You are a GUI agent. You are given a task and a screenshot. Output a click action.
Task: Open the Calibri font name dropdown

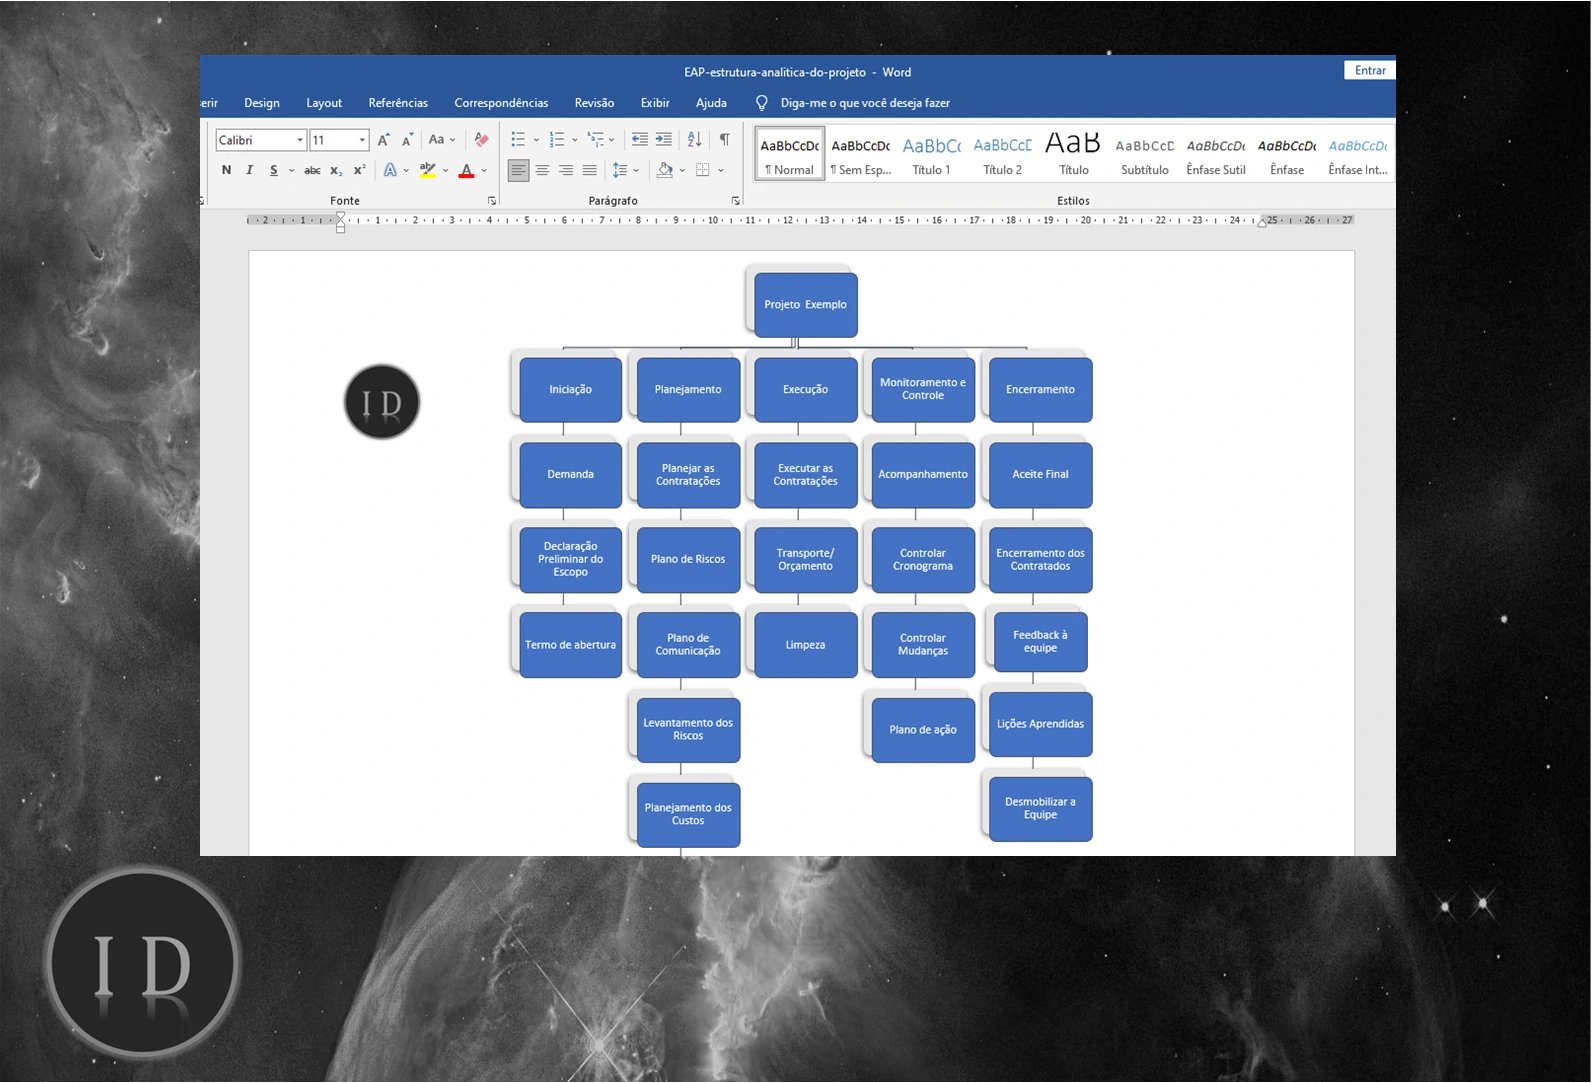click(299, 140)
